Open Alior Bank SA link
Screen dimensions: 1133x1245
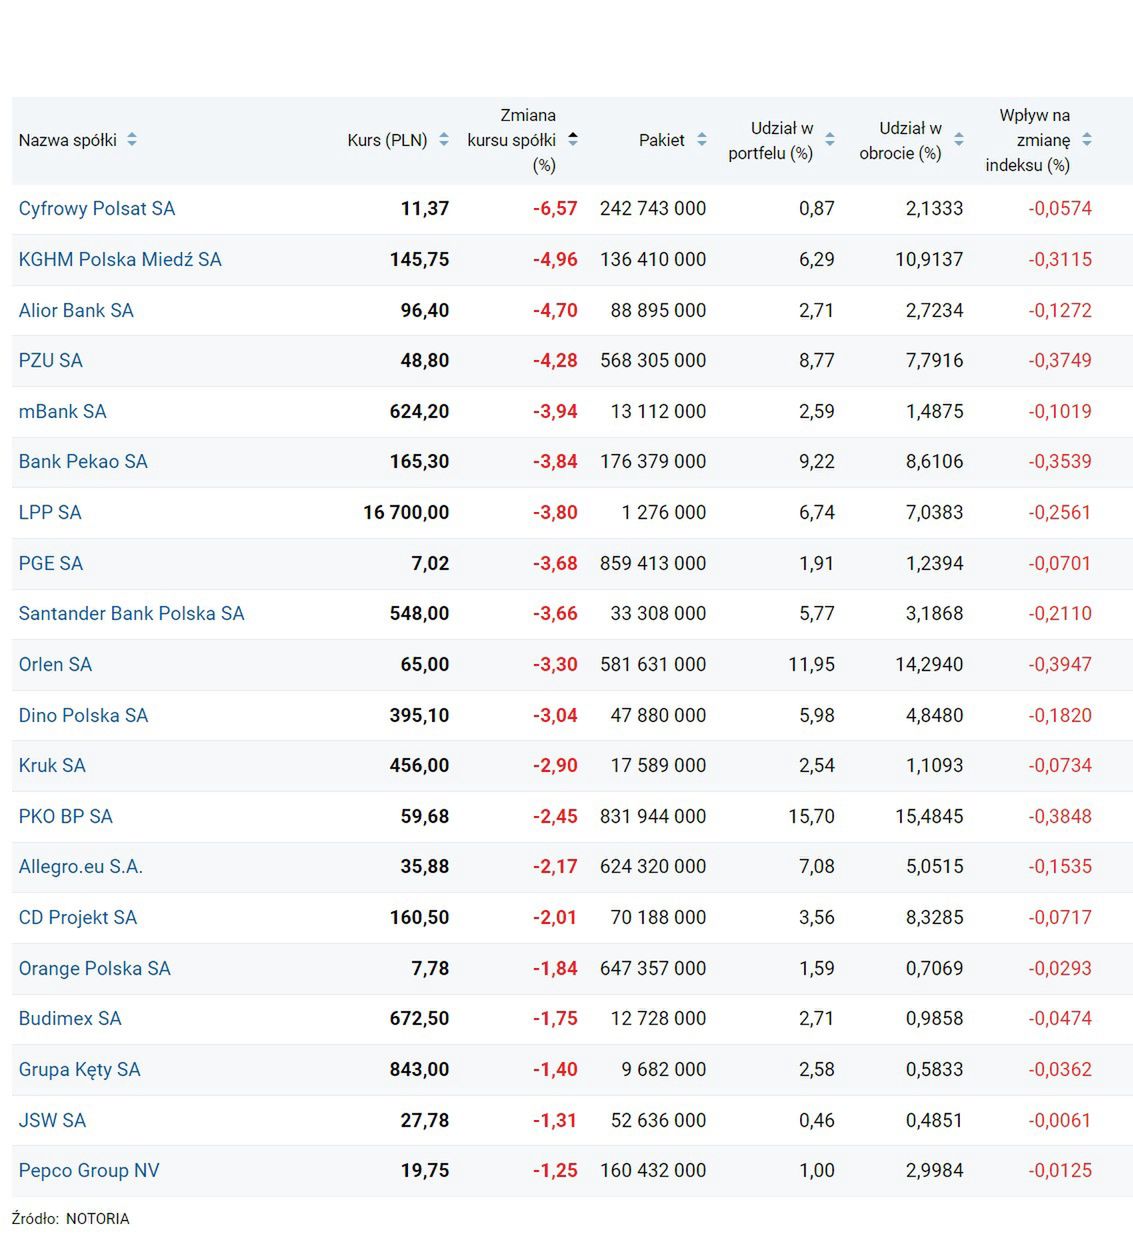pyautogui.click(x=76, y=311)
